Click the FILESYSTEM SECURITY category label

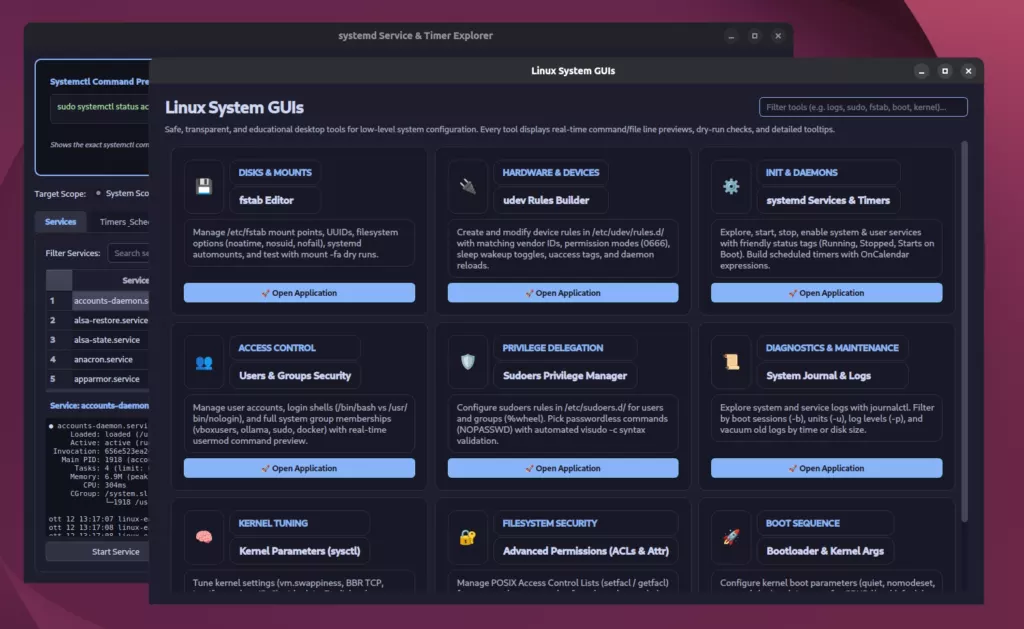[550, 524]
